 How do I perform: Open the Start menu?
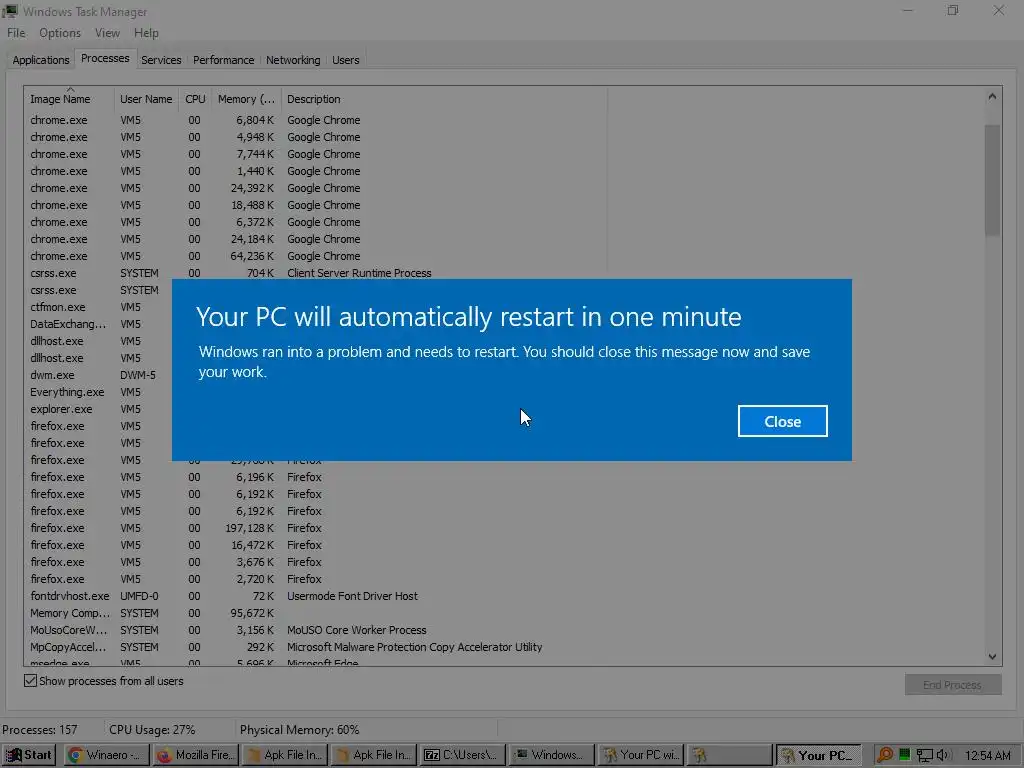pyautogui.click(x=29, y=755)
